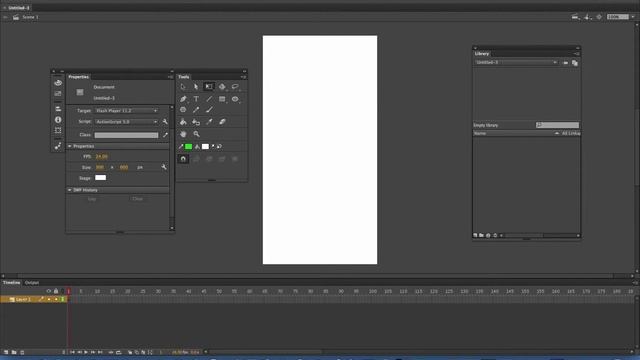Click the white fill color swatch
The width and height of the screenshot is (640, 360).
coord(205,146)
